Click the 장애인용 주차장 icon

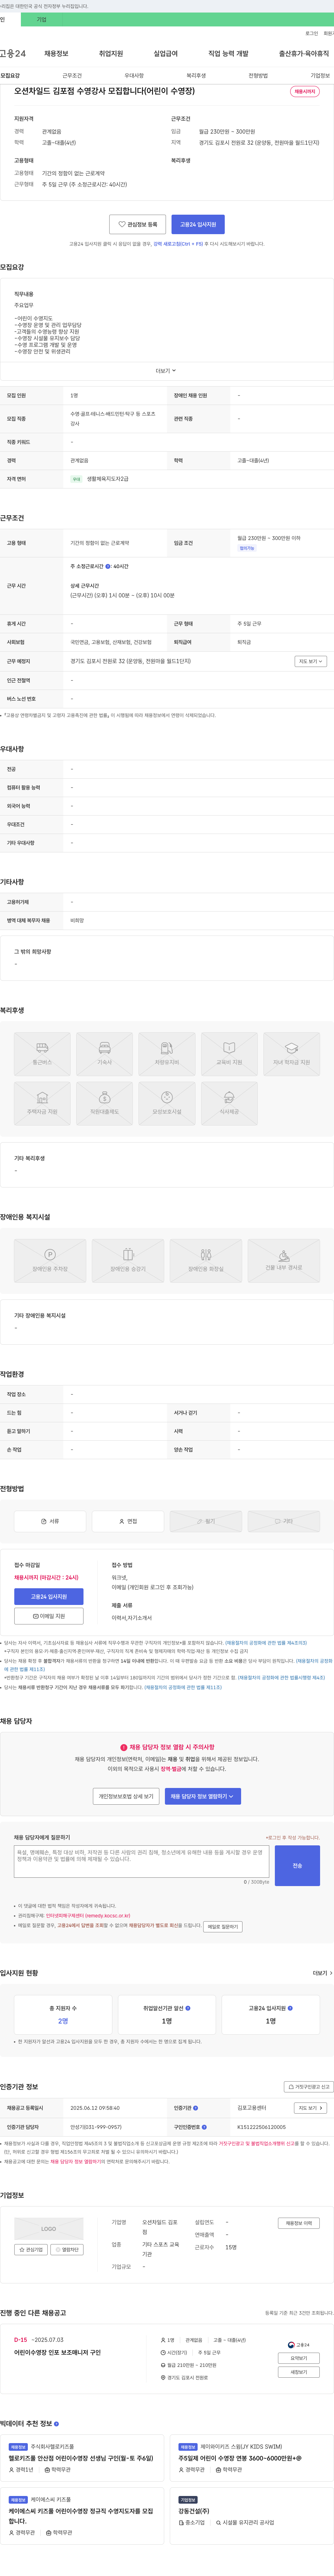tap(50, 1260)
